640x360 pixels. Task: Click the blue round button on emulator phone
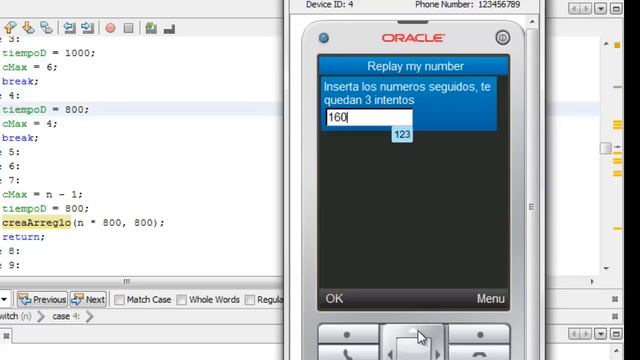click(324, 38)
